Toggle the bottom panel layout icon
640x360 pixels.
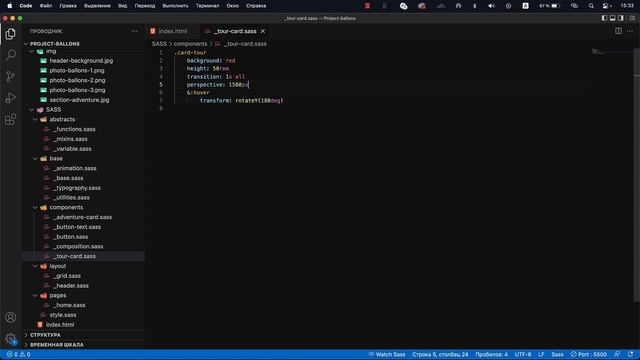(x=613, y=18)
